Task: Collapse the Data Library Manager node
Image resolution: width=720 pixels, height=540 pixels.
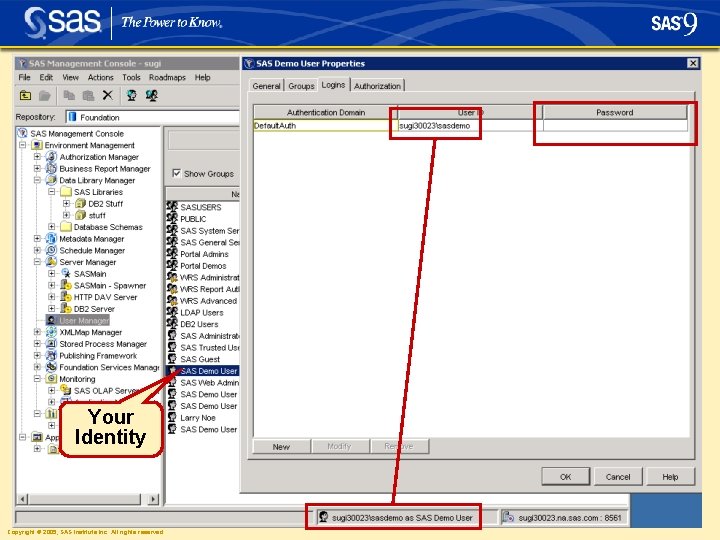Action: (37, 180)
